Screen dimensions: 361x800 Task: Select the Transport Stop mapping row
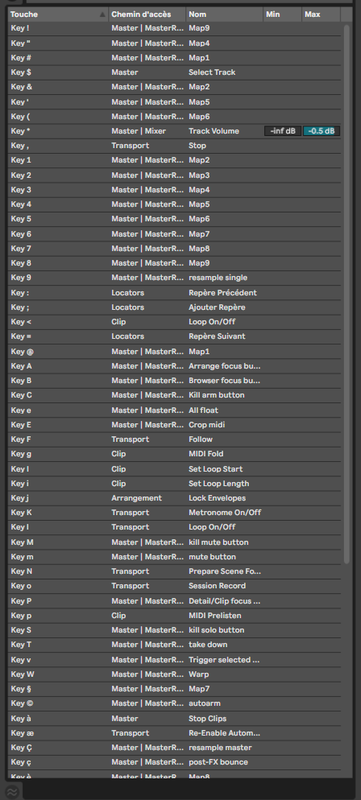174,145
